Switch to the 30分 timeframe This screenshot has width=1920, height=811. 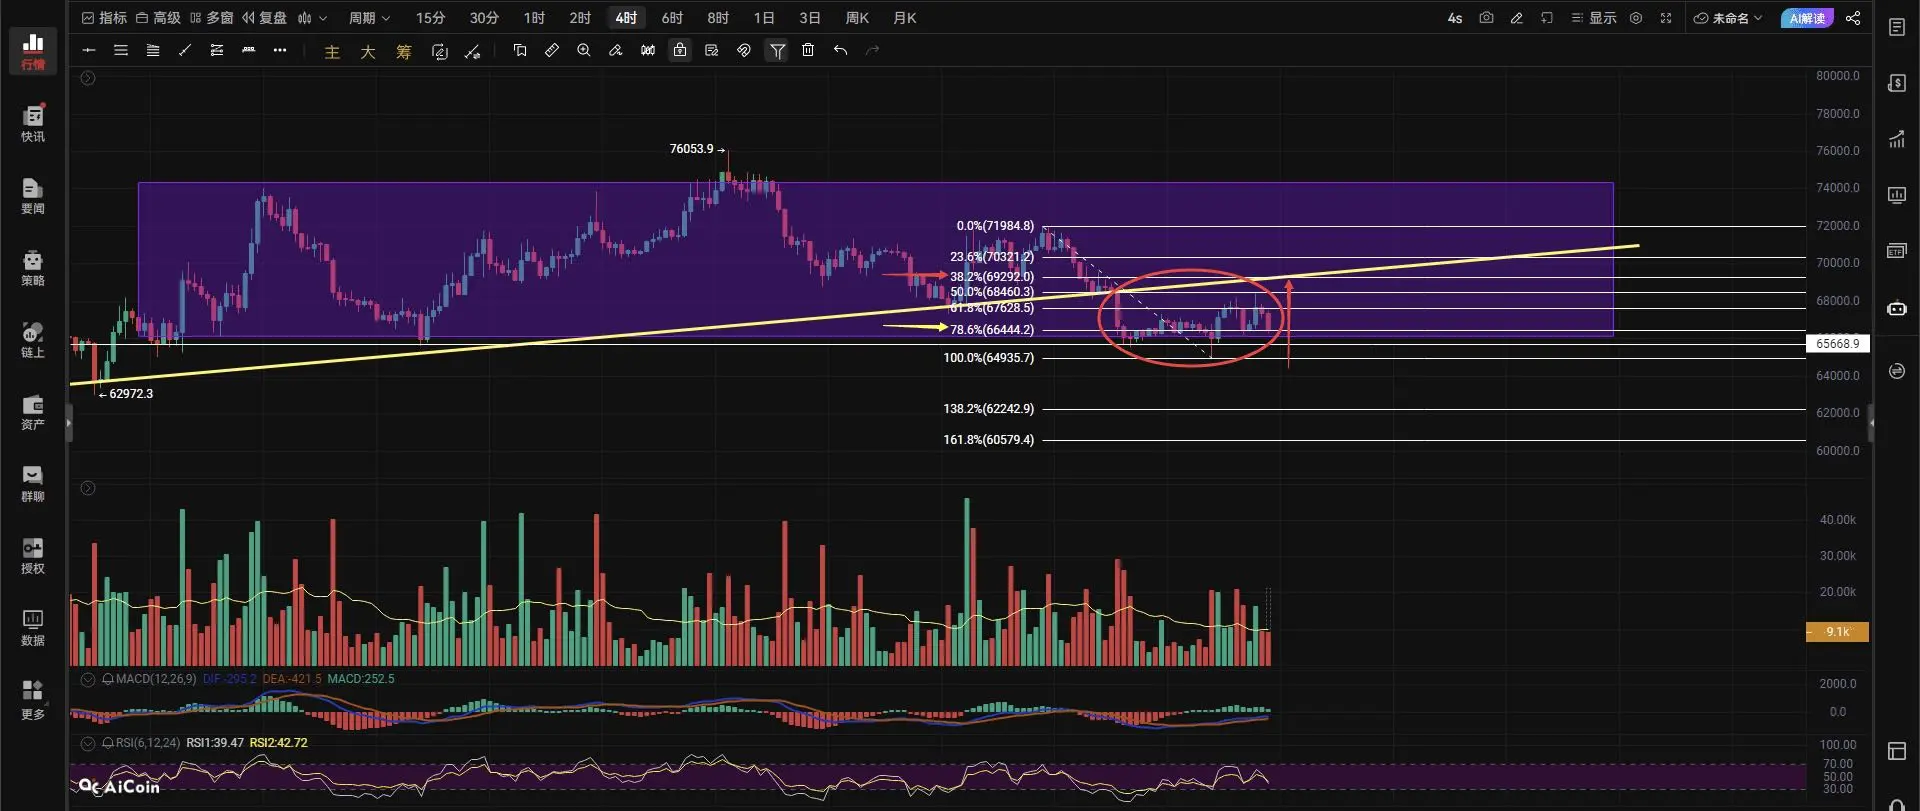pyautogui.click(x=484, y=18)
